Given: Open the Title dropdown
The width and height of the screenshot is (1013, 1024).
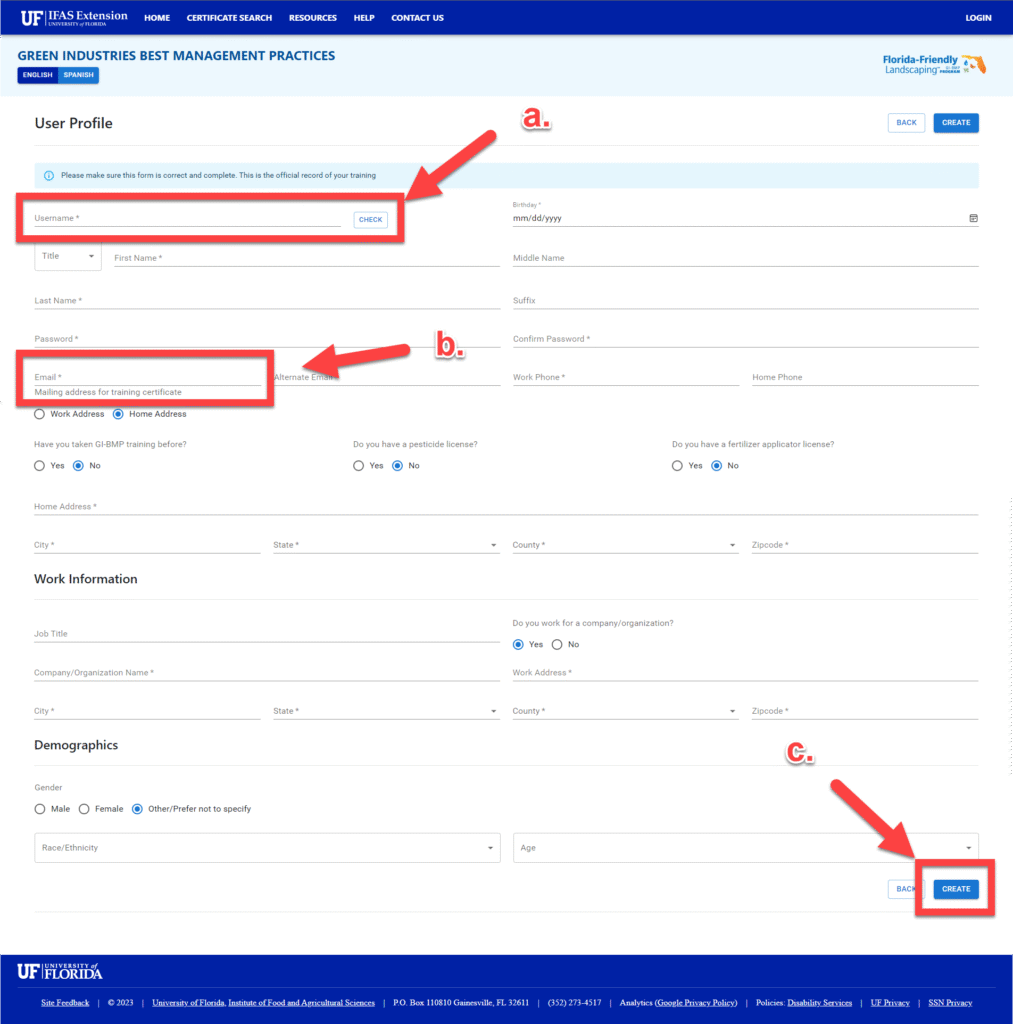Looking at the screenshot, I should tap(68, 257).
